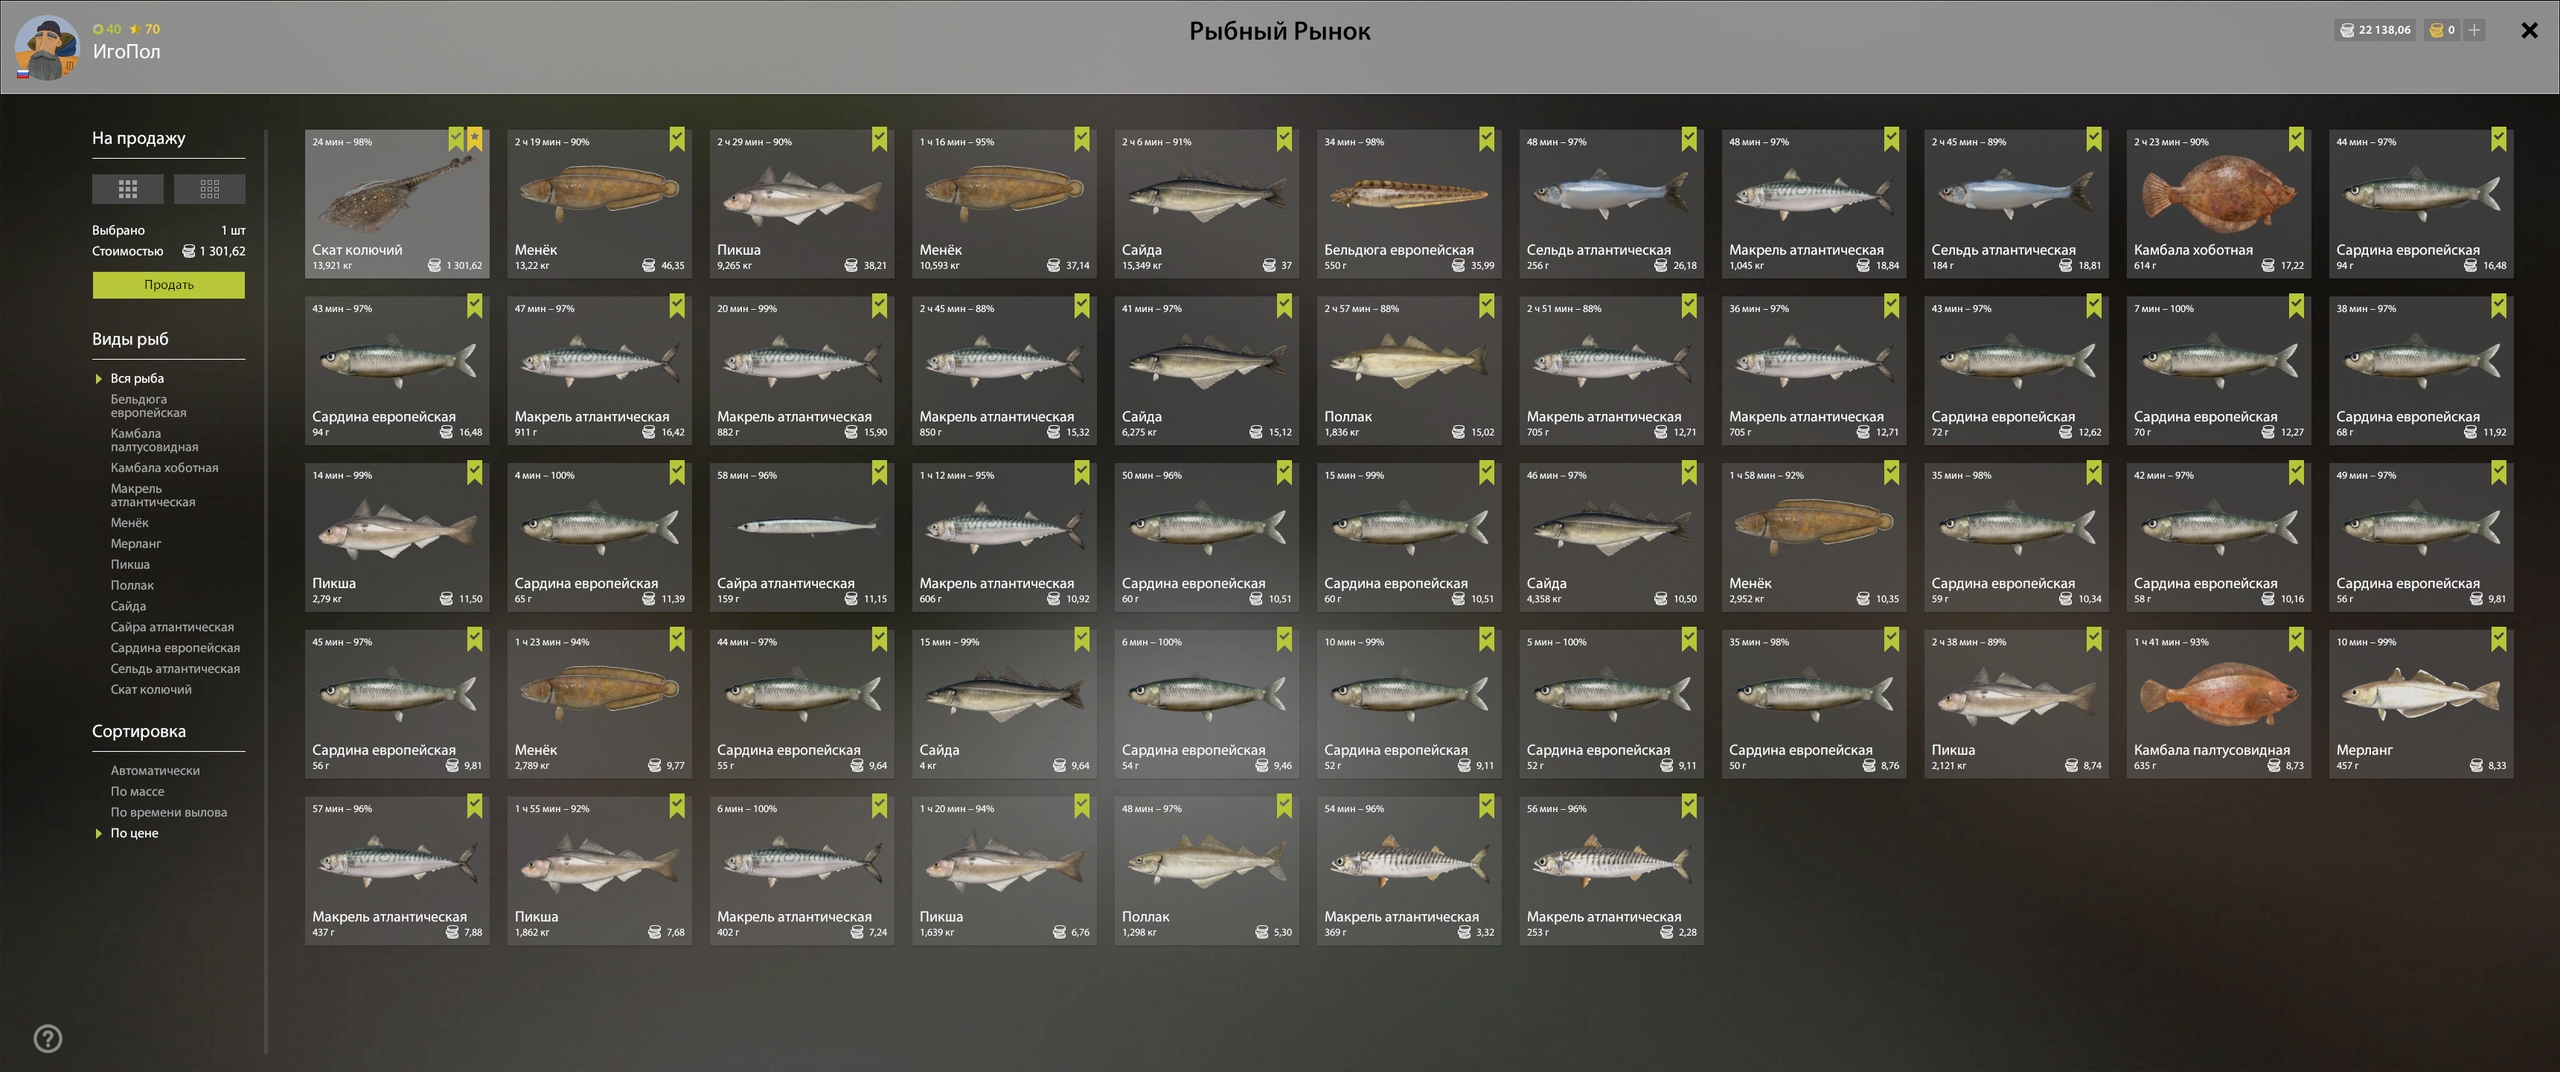
Task: Click the player avatar portrait
Action: [46, 48]
